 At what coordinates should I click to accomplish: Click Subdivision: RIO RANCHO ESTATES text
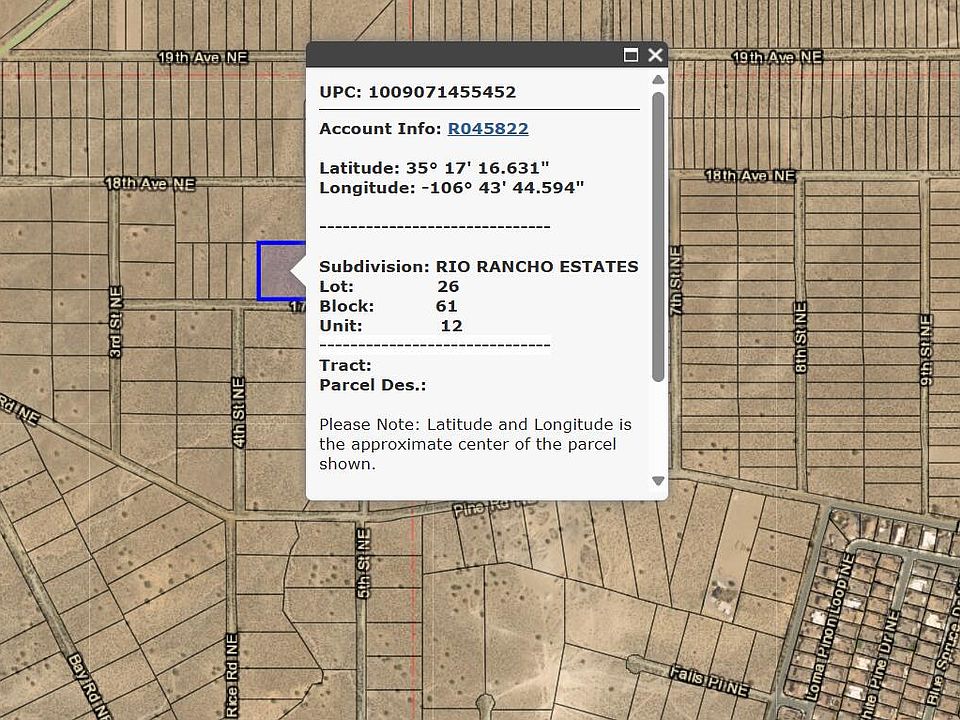(x=479, y=267)
